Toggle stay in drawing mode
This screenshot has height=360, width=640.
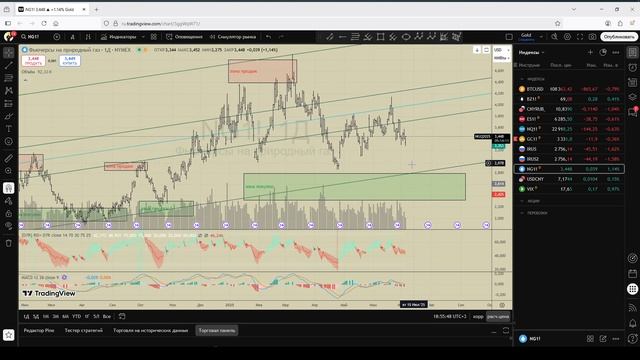pyautogui.click(x=9, y=201)
